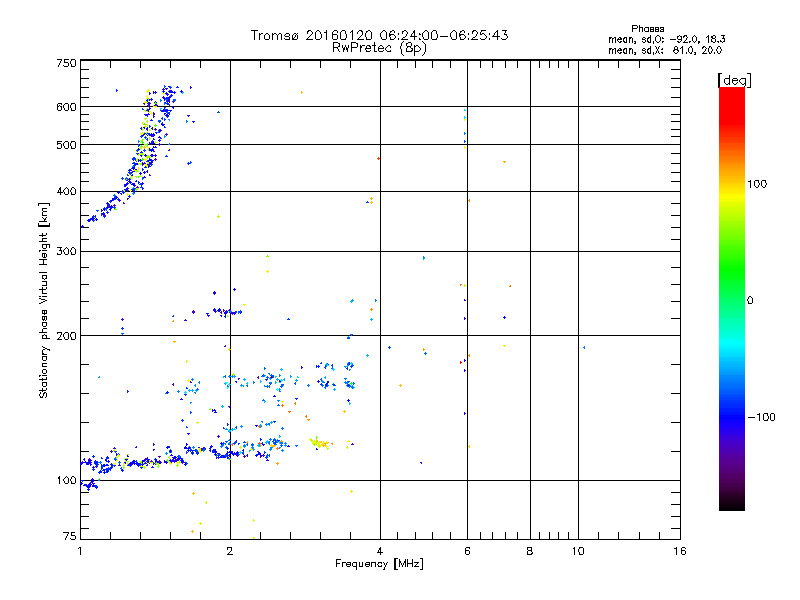Click the 'RwPretec (8p)' subtitle

(379, 48)
